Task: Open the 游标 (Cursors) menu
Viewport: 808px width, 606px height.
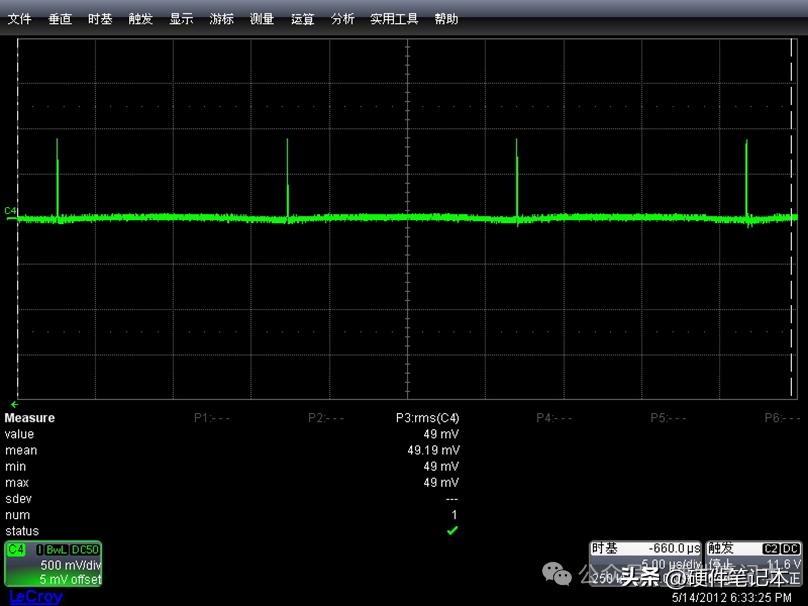Action: click(222, 19)
